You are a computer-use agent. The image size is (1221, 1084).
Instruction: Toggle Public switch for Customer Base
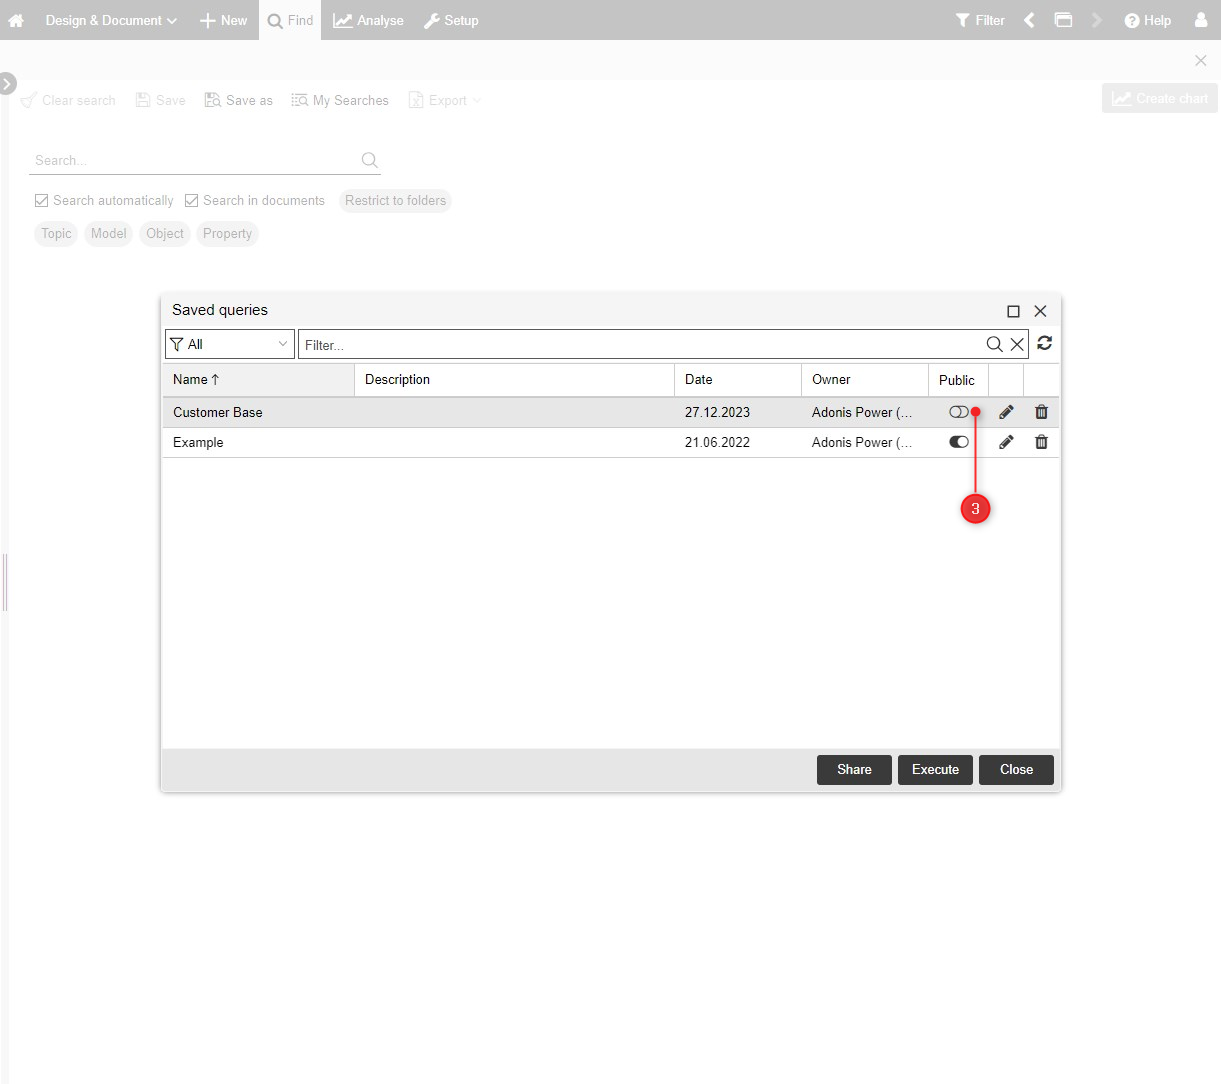pos(958,412)
